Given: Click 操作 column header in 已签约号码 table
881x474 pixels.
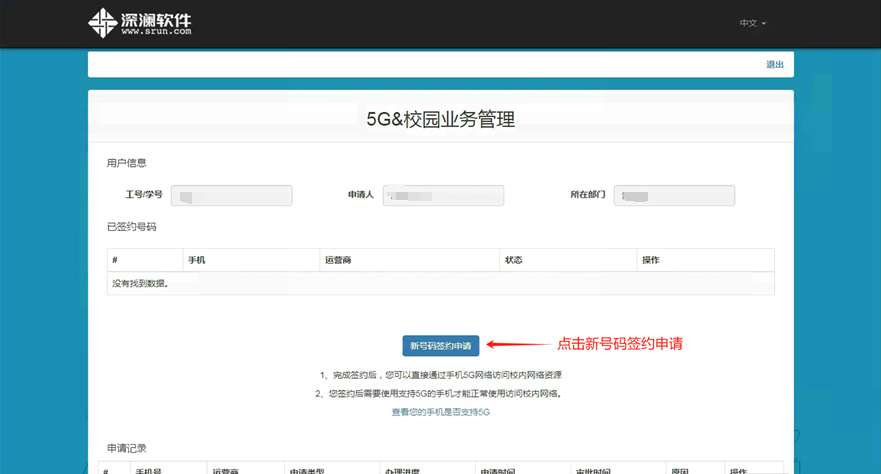Looking at the screenshot, I should pyautogui.click(x=650, y=260).
